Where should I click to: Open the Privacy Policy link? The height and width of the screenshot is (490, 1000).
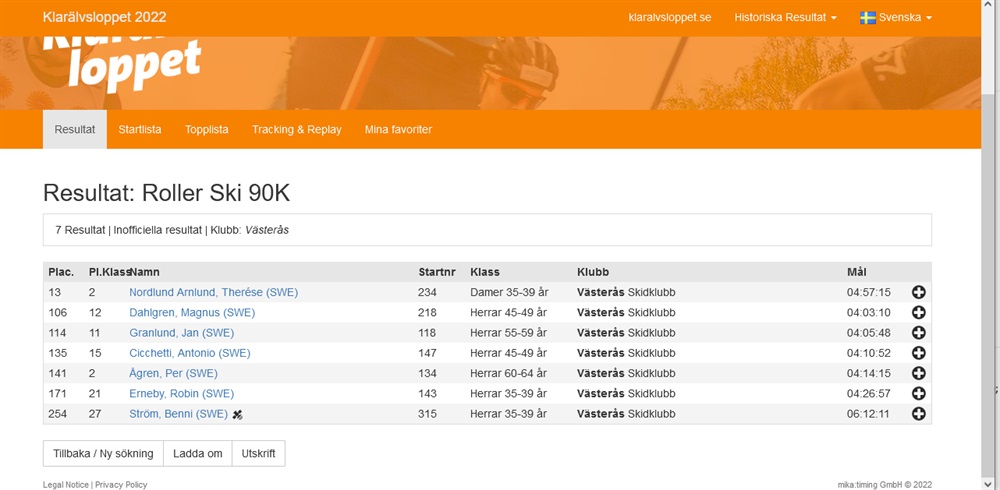[x=121, y=485]
